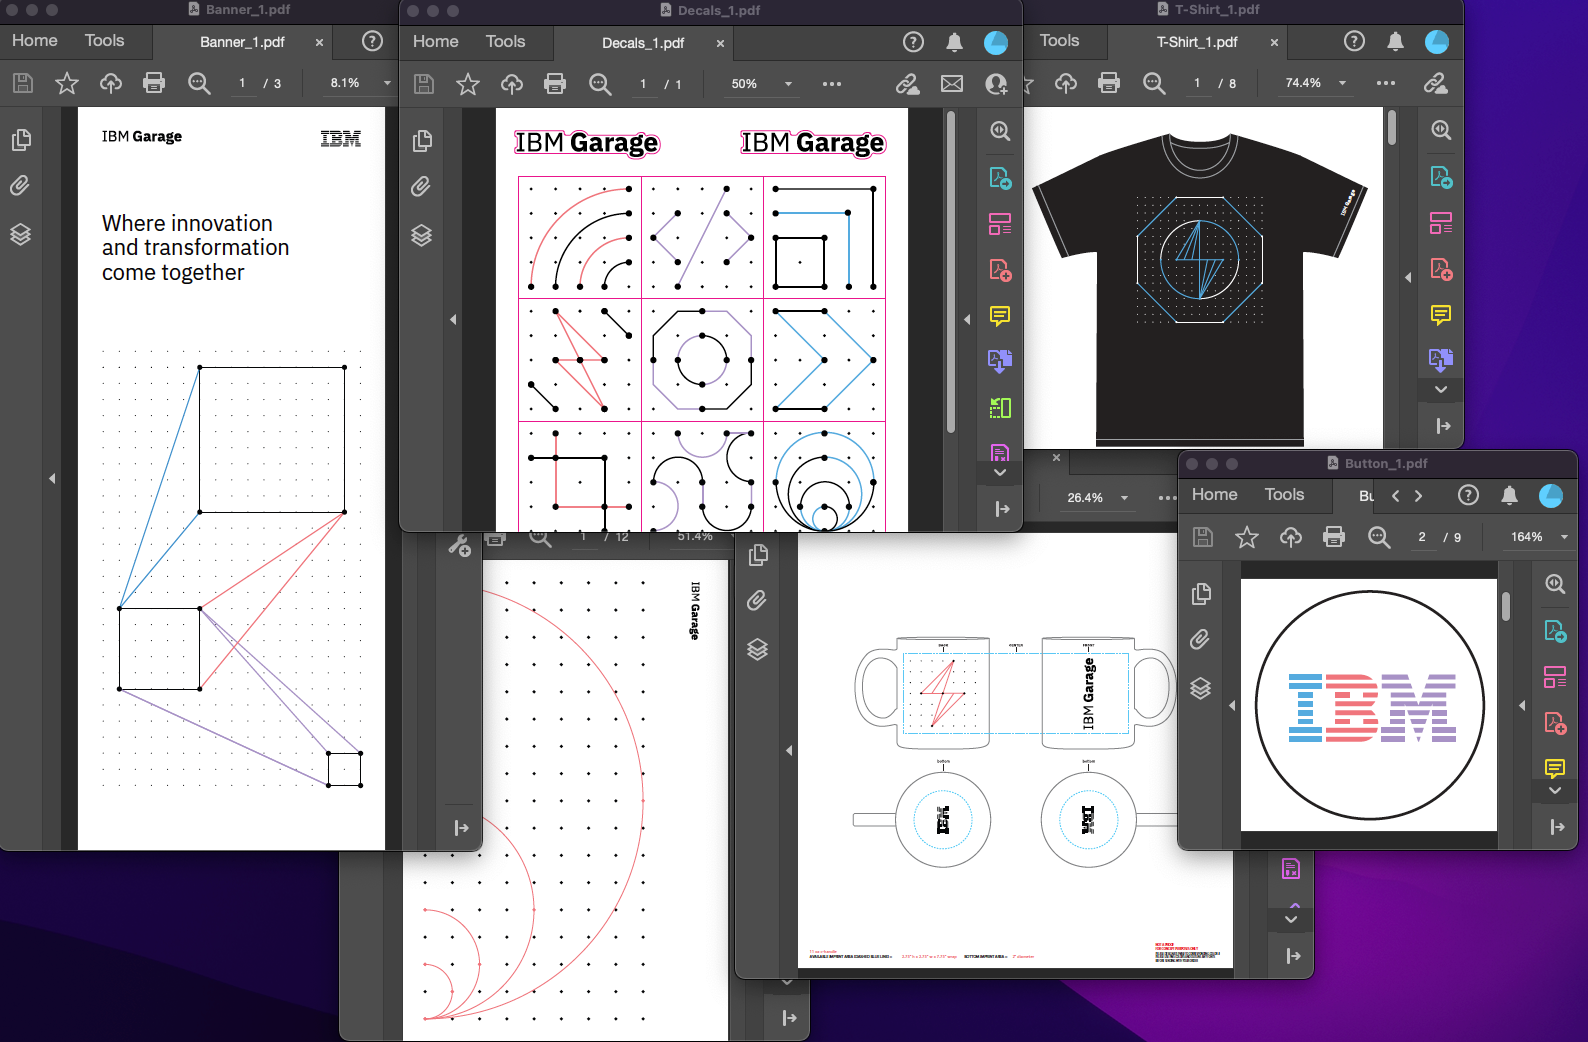The image size is (1588, 1042).
Task: Open attachments panel in Mug window
Action: [757, 600]
